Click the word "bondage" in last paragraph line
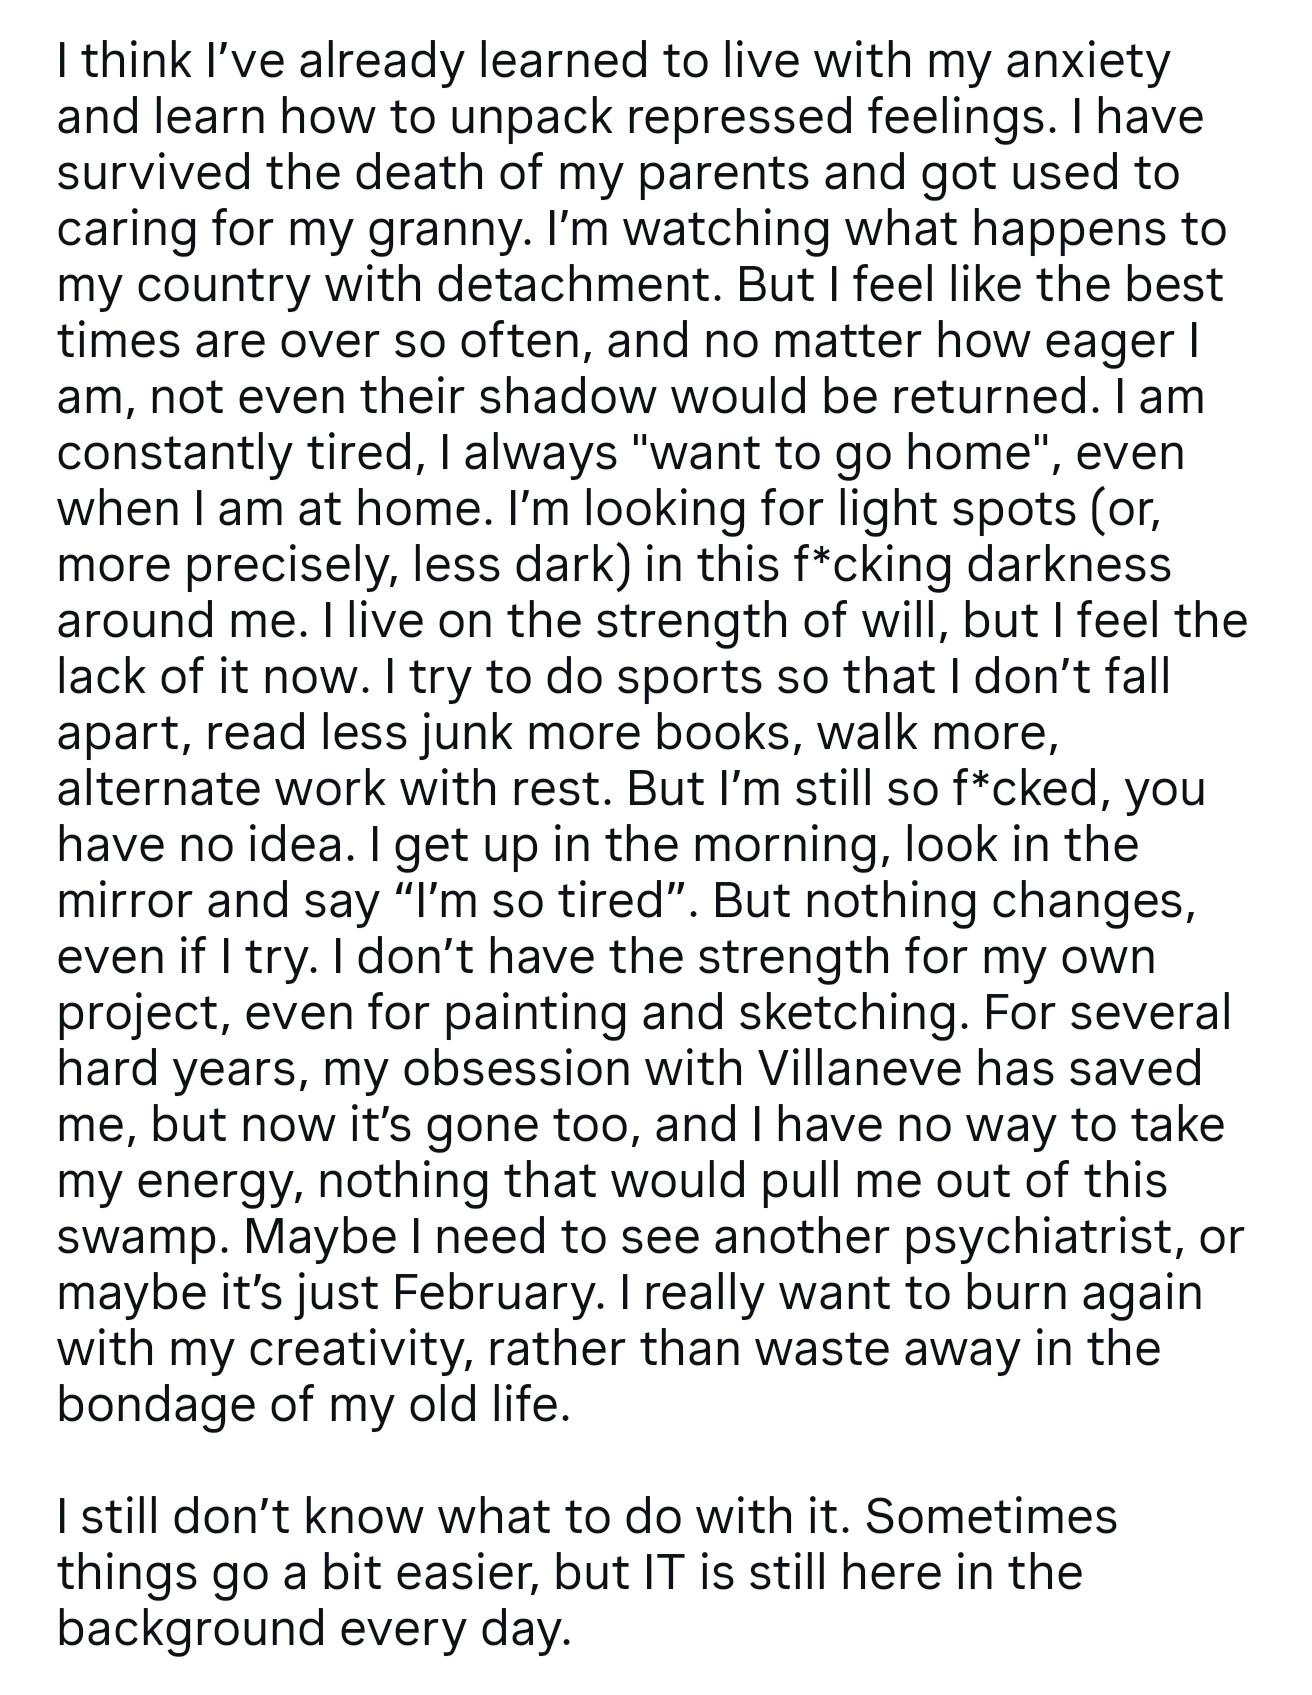This screenshot has height=1695, width=1312. [154, 1406]
